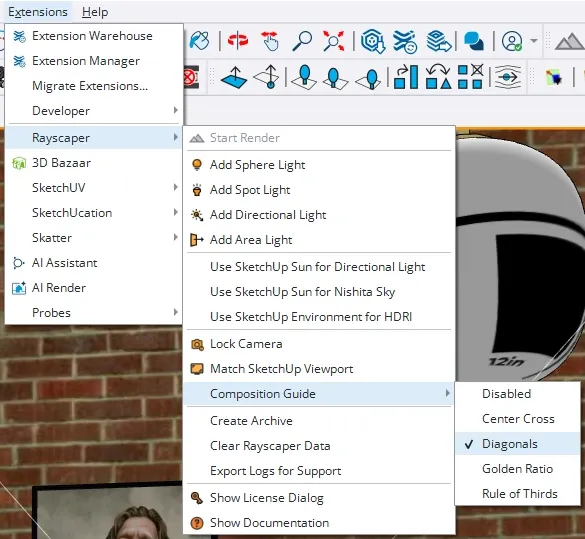The height and width of the screenshot is (539, 585).
Task: Open Extension Warehouse toolbar icon
Action: [x=405, y=41]
